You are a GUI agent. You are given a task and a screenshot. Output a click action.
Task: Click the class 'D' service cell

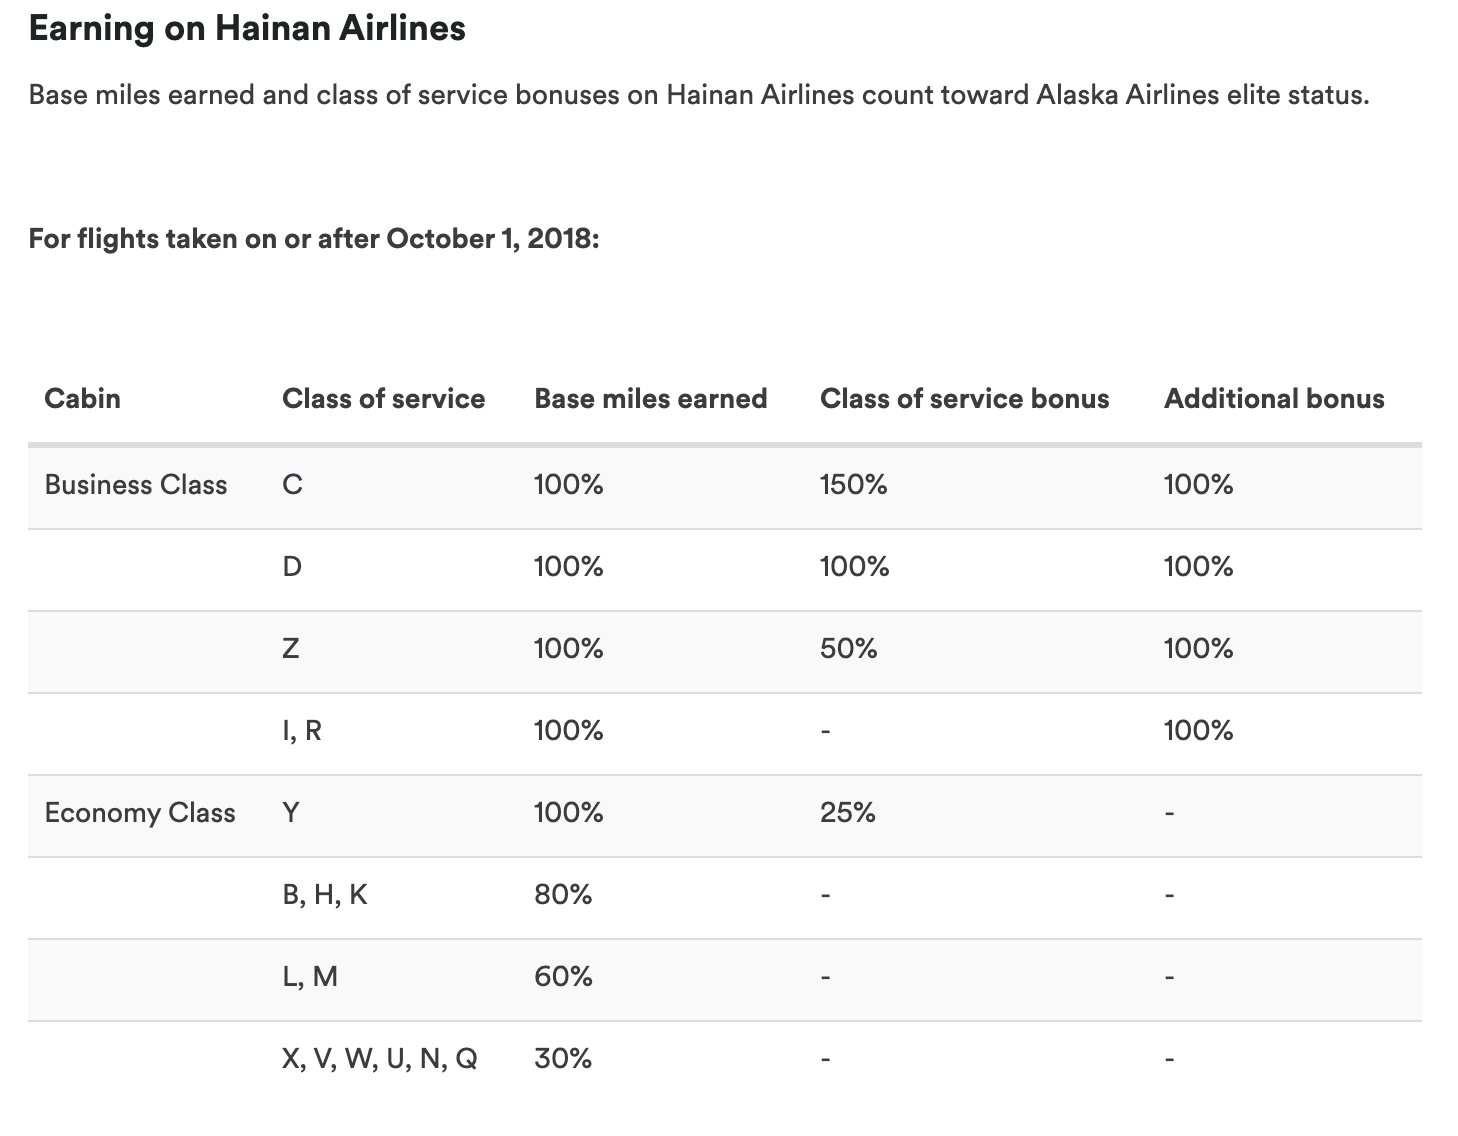coord(292,567)
